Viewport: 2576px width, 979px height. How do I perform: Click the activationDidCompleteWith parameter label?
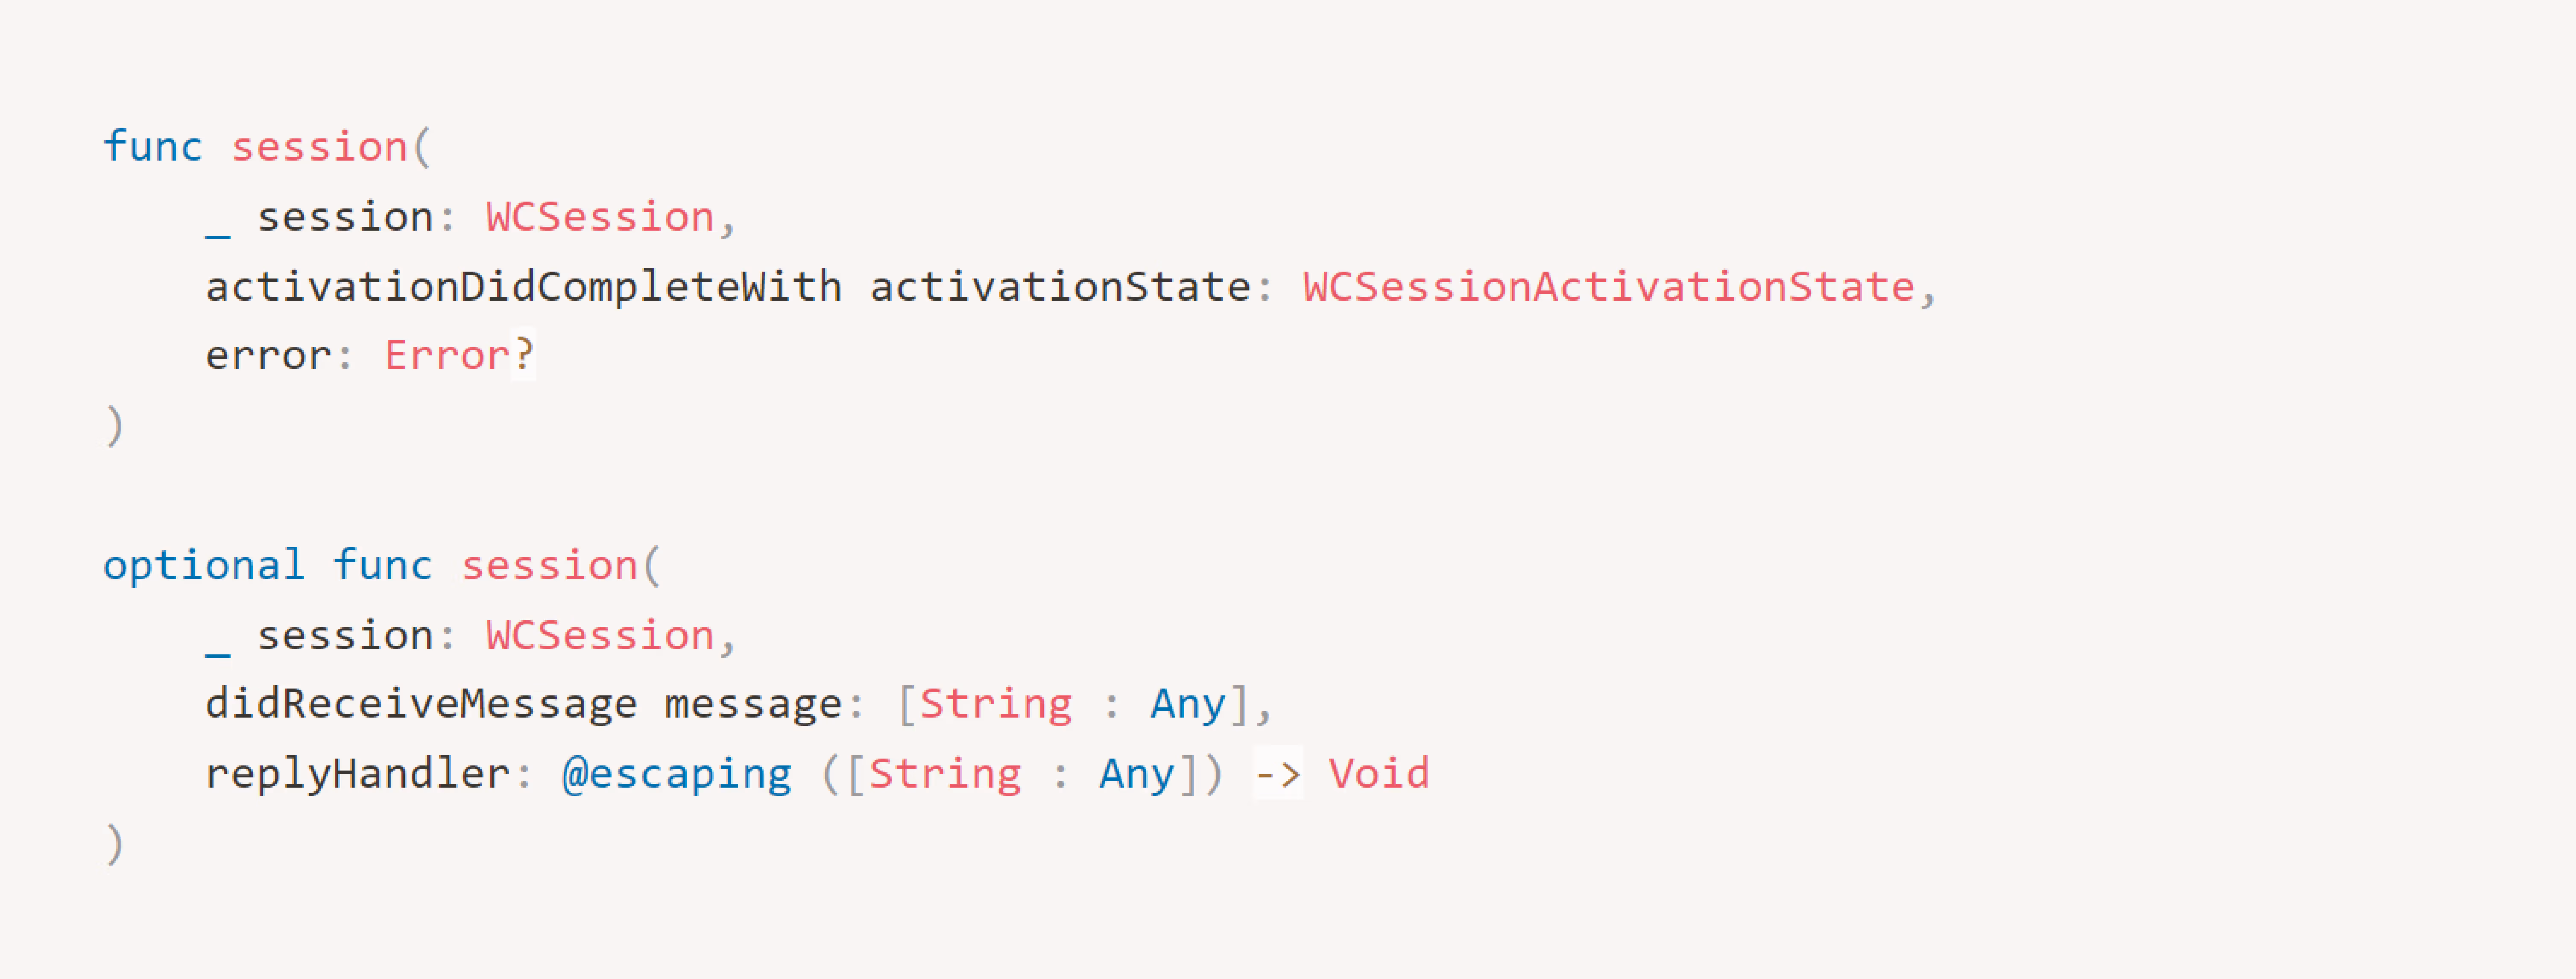coord(524,288)
